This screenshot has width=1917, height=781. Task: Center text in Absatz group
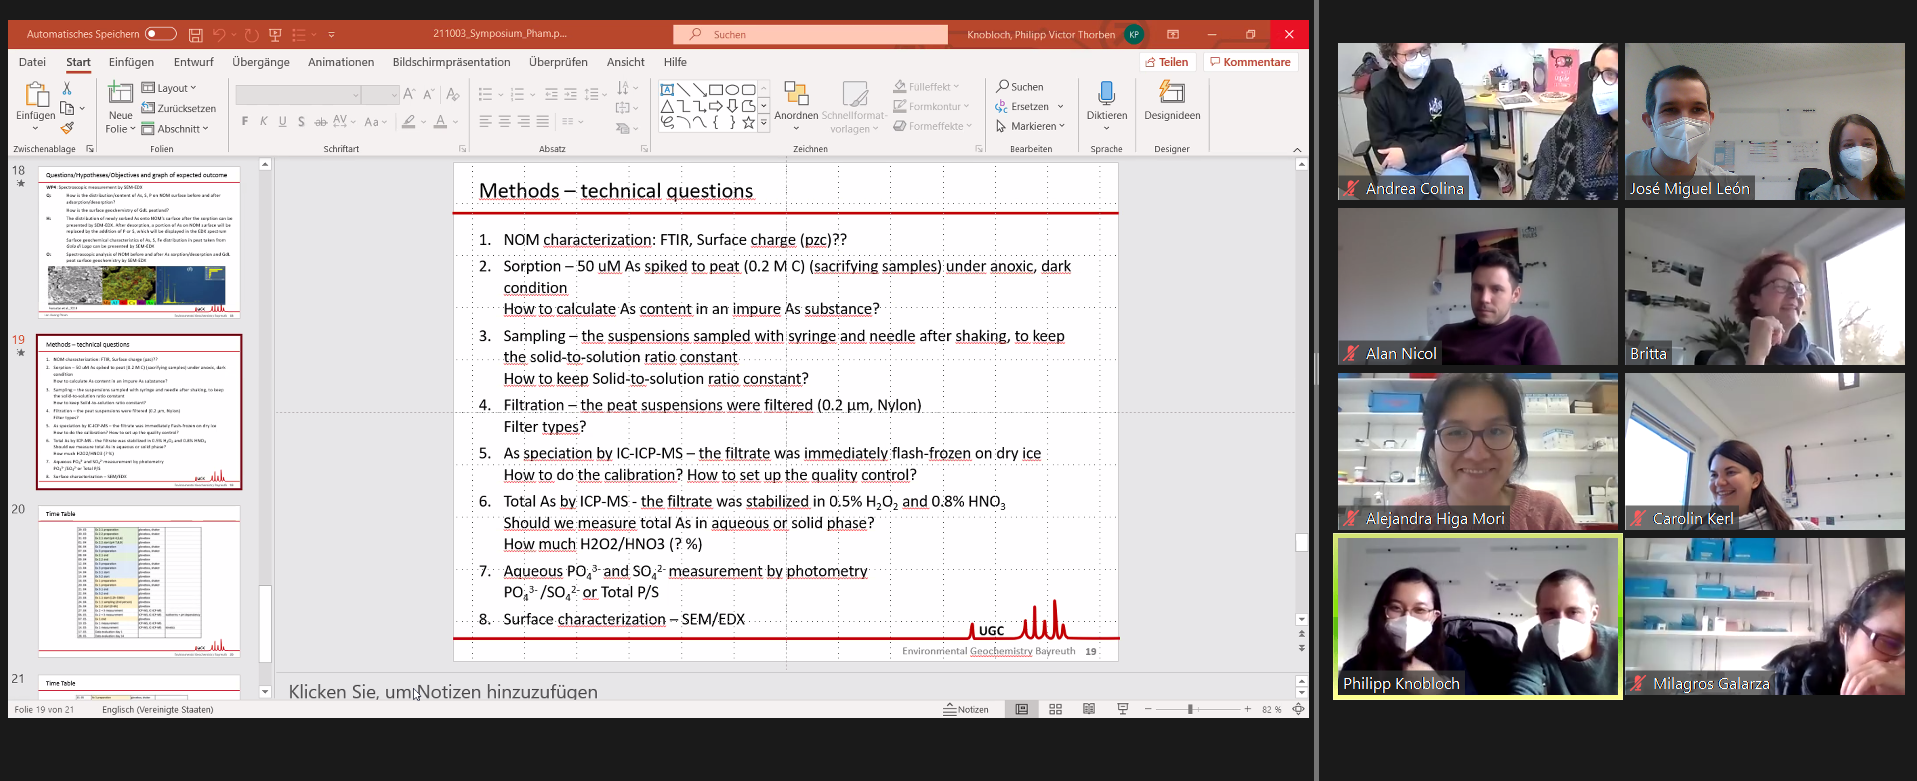[x=504, y=121]
